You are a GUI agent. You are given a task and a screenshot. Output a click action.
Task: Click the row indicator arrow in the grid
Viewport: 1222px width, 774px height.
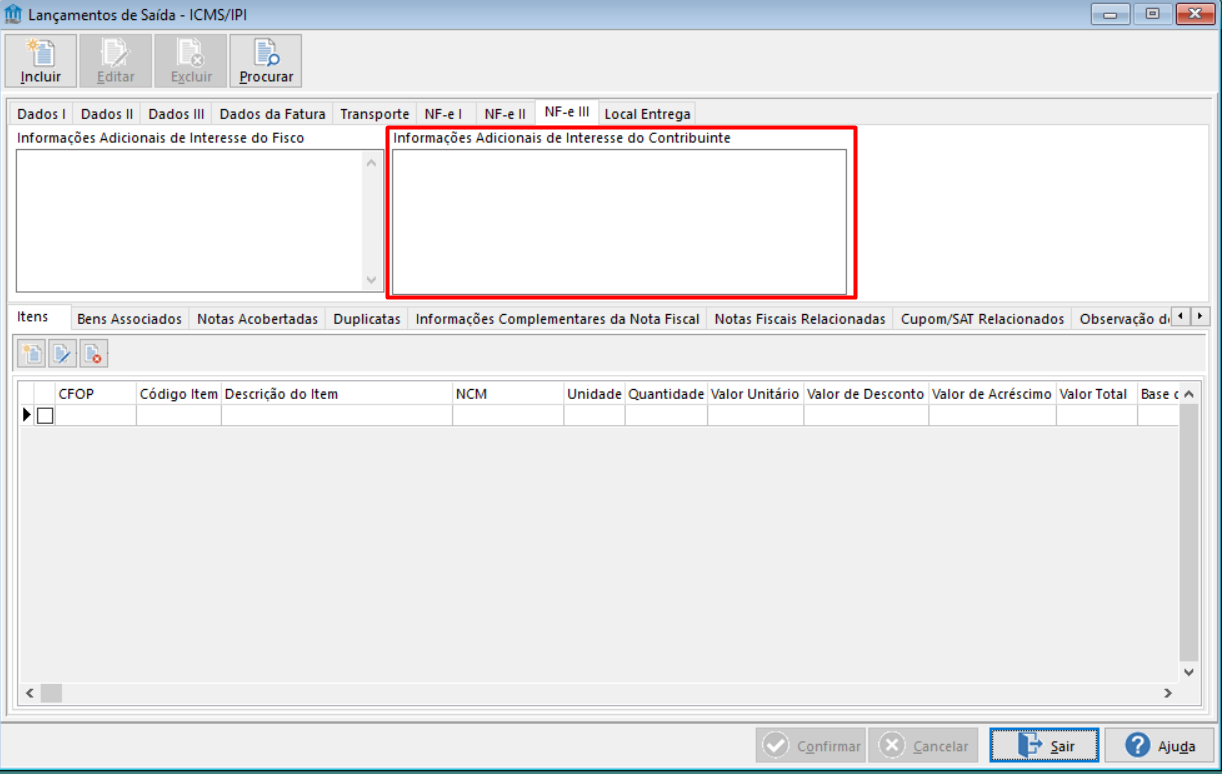[x=27, y=415]
